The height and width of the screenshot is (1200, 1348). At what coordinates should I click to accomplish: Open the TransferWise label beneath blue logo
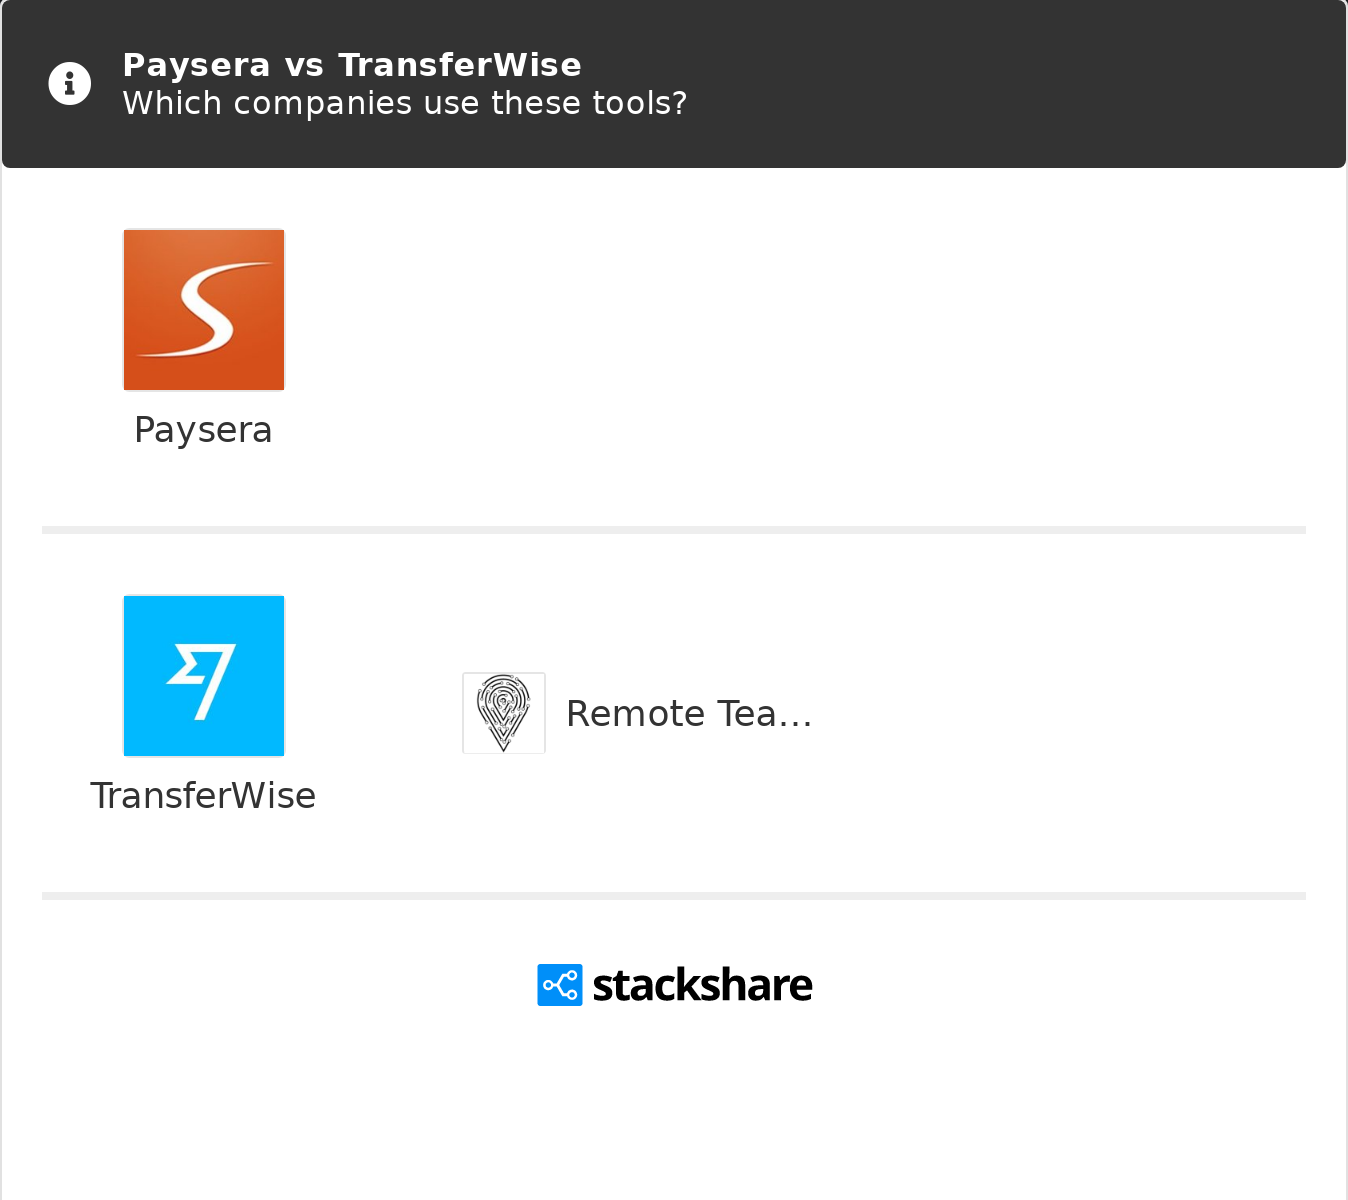coord(203,796)
